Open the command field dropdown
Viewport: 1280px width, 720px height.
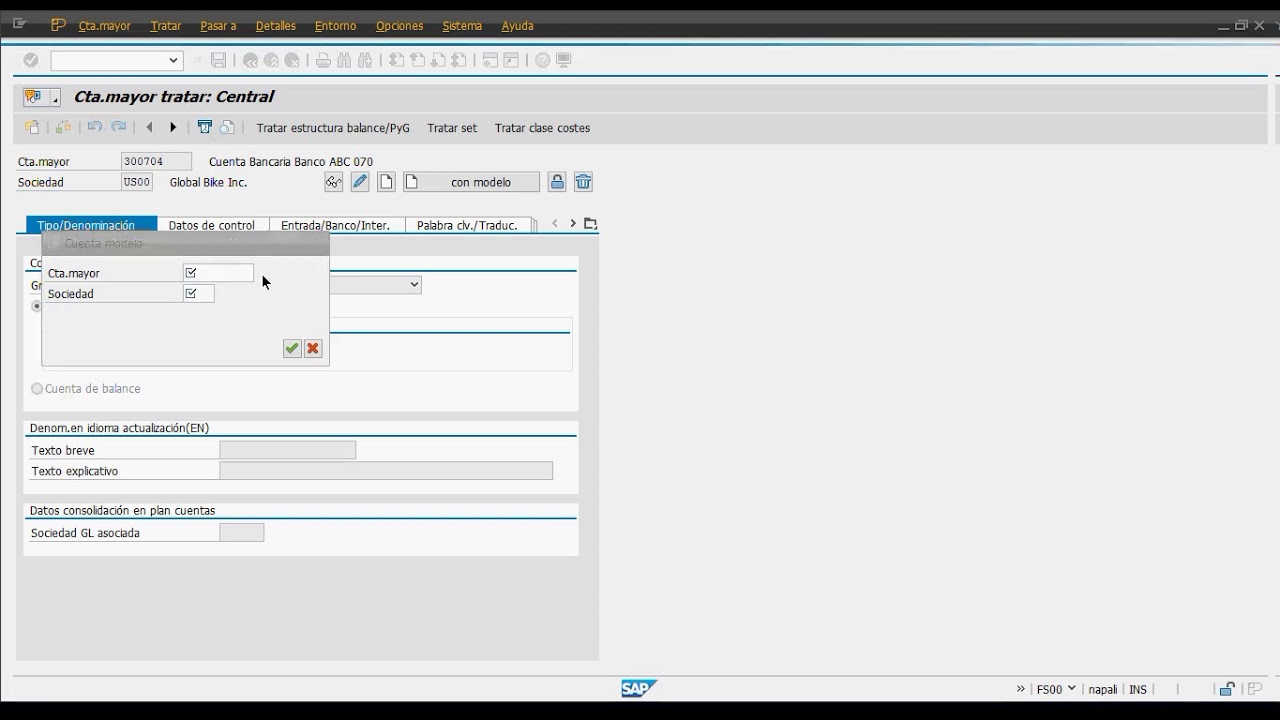[173, 60]
